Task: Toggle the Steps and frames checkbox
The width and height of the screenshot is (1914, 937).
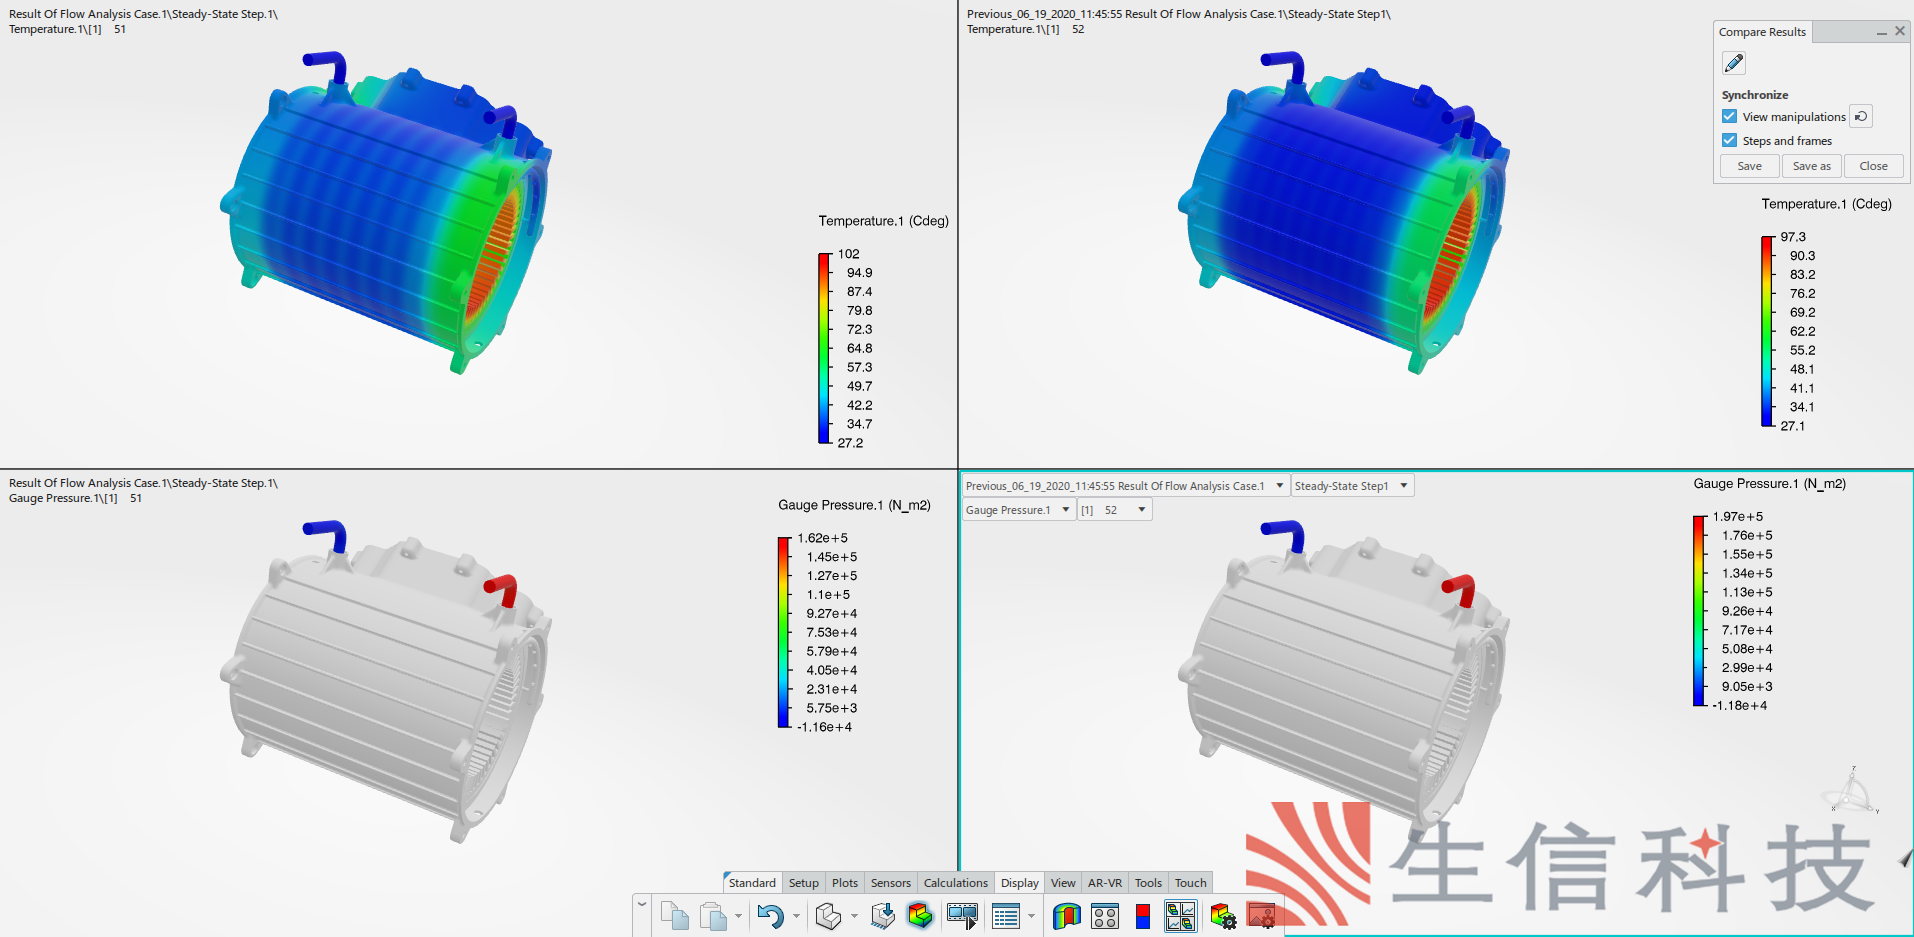Action: (x=1730, y=141)
